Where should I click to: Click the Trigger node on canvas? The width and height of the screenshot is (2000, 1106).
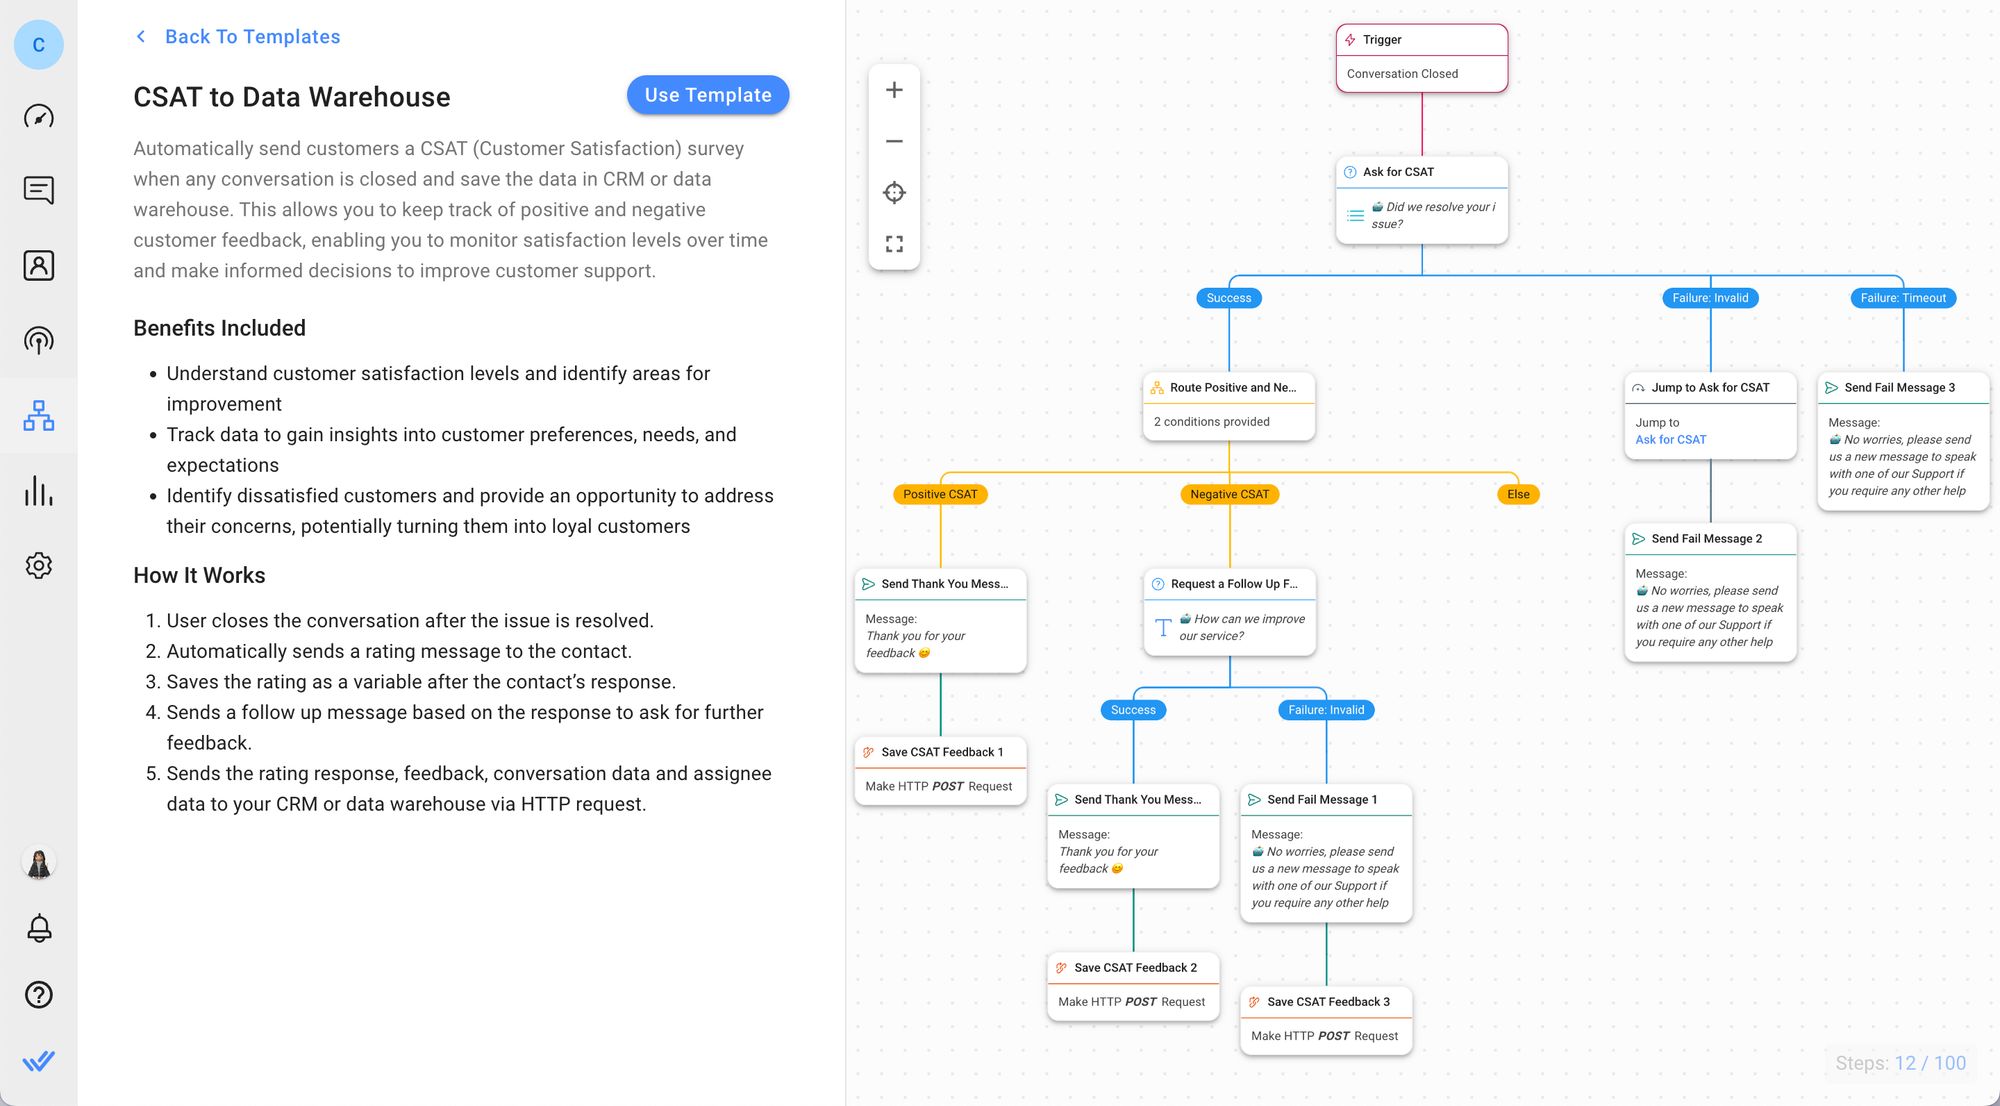[x=1420, y=56]
